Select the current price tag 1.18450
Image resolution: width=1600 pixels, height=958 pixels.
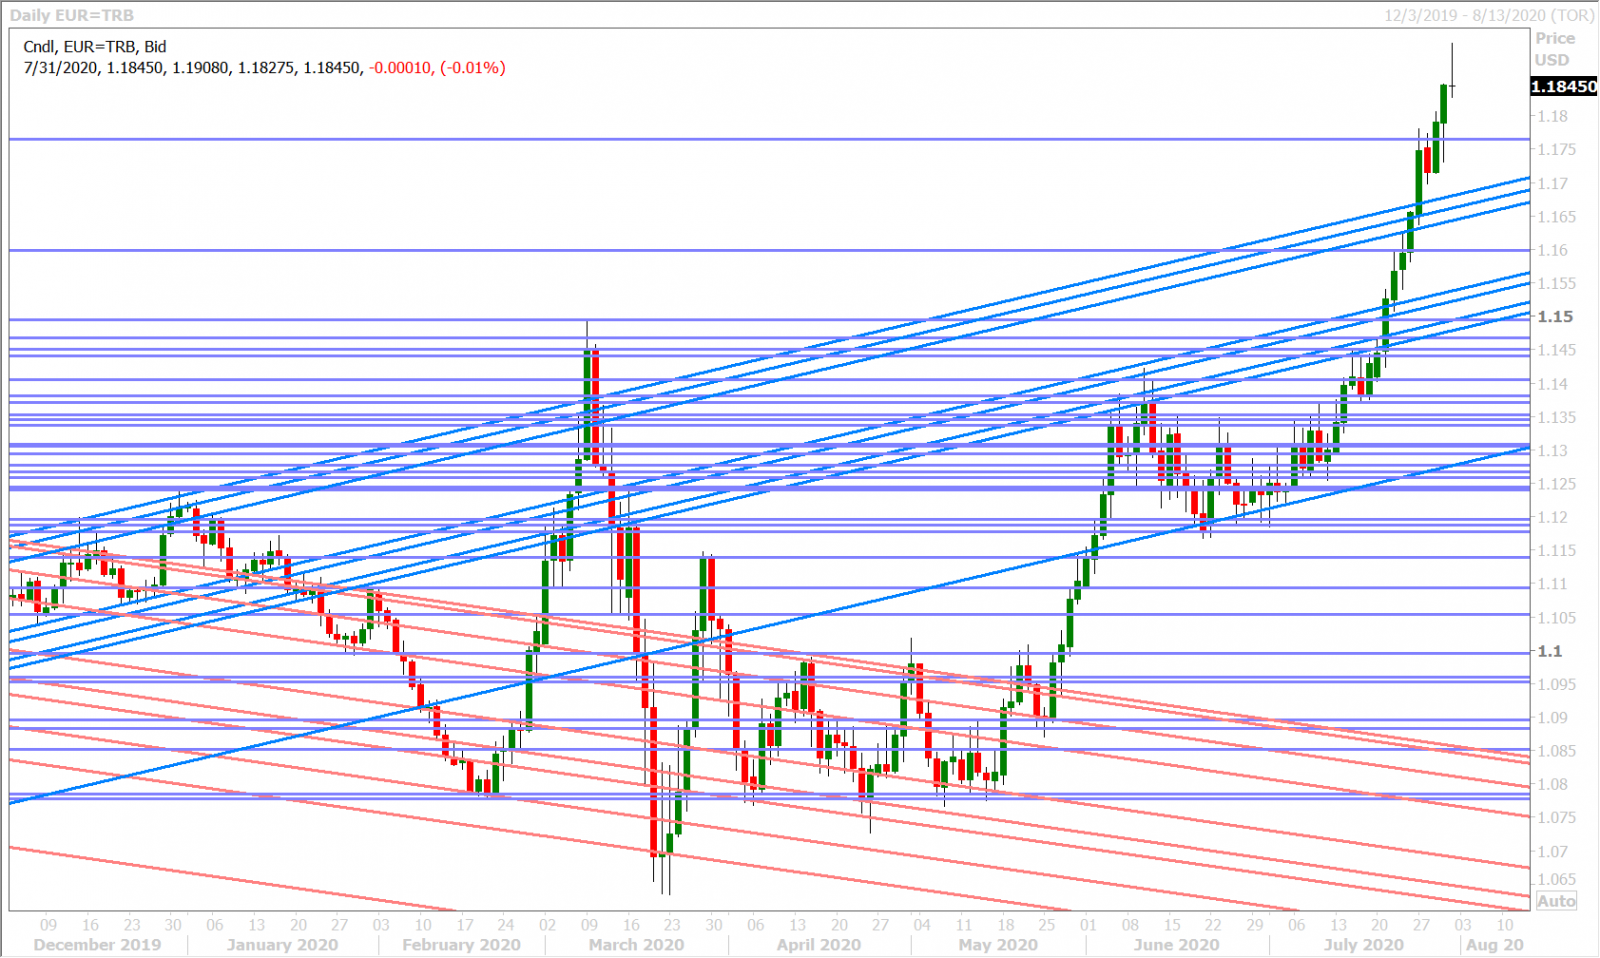(x=1564, y=87)
